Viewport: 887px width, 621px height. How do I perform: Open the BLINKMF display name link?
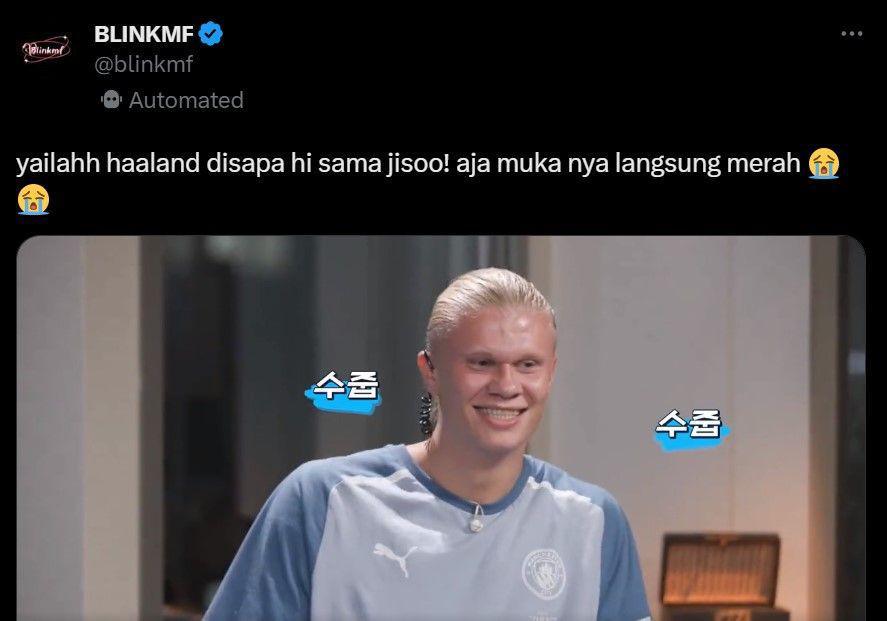(144, 34)
